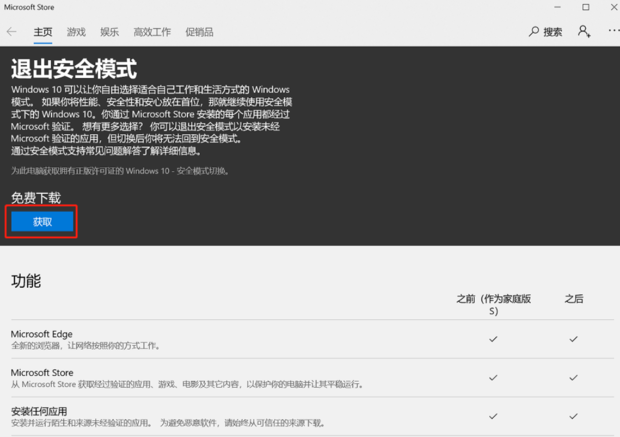Click the blue 获取 button
620x437 pixels.
(x=42, y=221)
